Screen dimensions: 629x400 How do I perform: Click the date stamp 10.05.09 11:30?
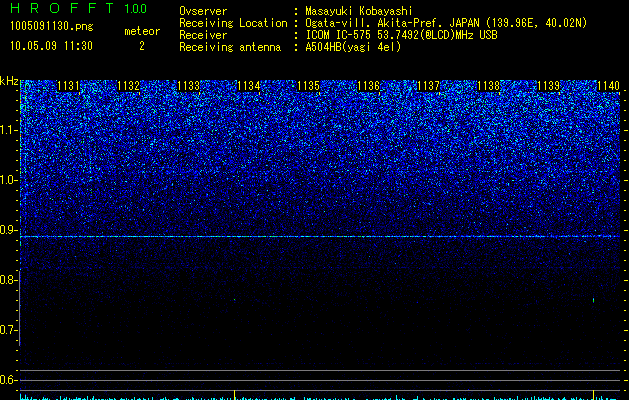(51, 46)
